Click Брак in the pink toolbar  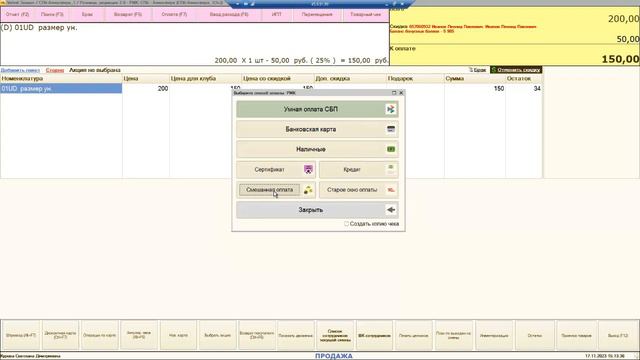(87, 14)
